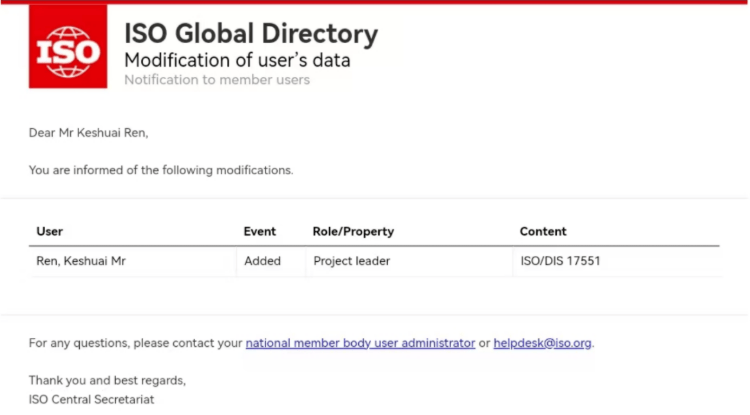This screenshot has width=750, height=415.
Task: Open national member body user administrator link
Action: pos(360,343)
